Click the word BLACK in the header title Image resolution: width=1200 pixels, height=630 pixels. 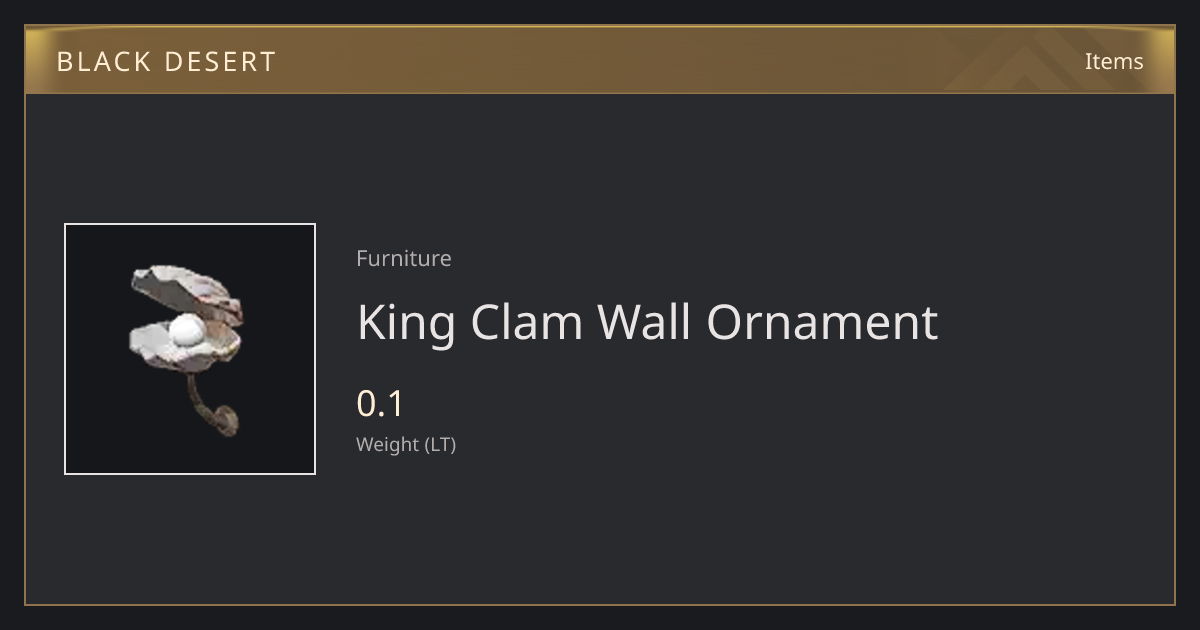coord(98,62)
